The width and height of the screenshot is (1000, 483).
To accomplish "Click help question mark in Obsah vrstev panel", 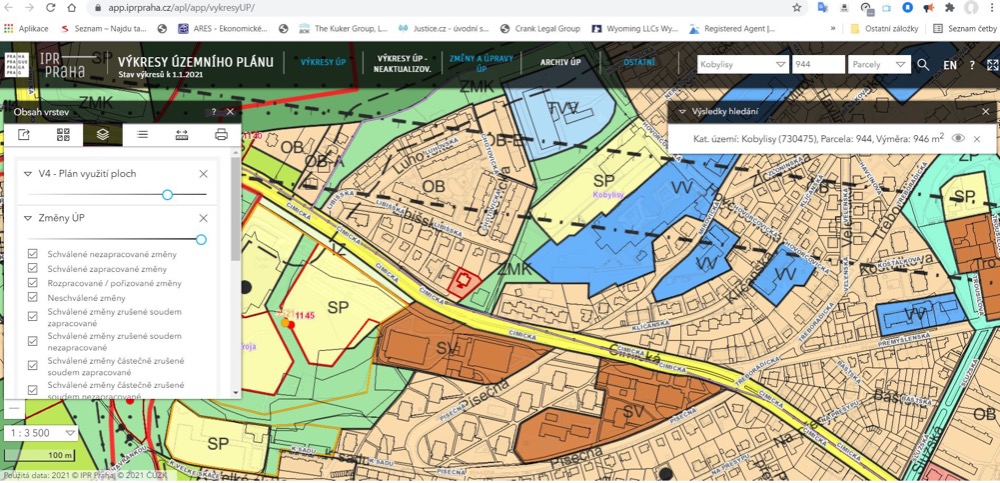I will pyautogui.click(x=214, y=112).
